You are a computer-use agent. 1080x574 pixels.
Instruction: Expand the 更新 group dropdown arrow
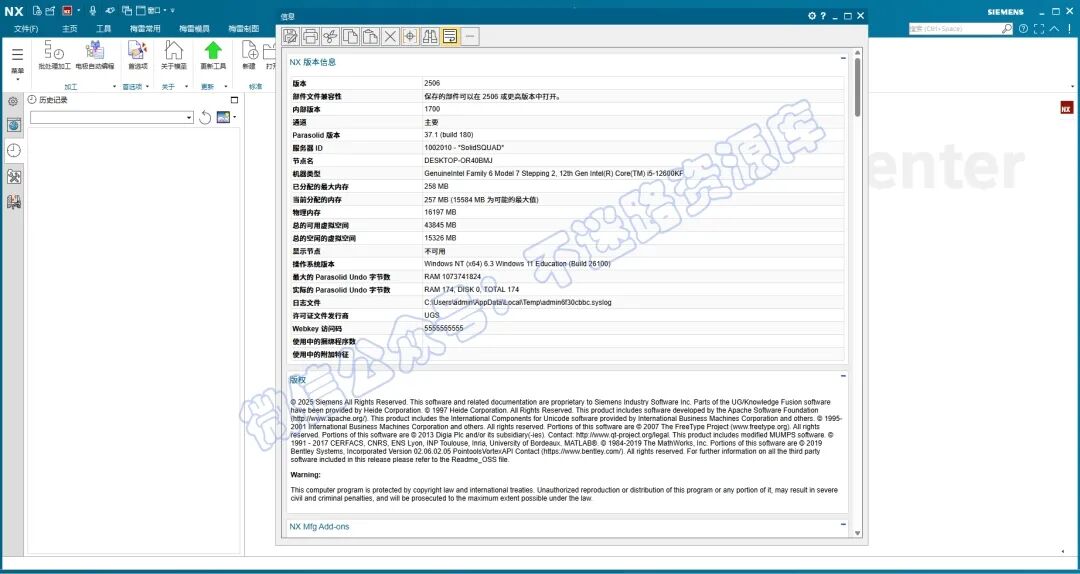click(x=227, y=87)
